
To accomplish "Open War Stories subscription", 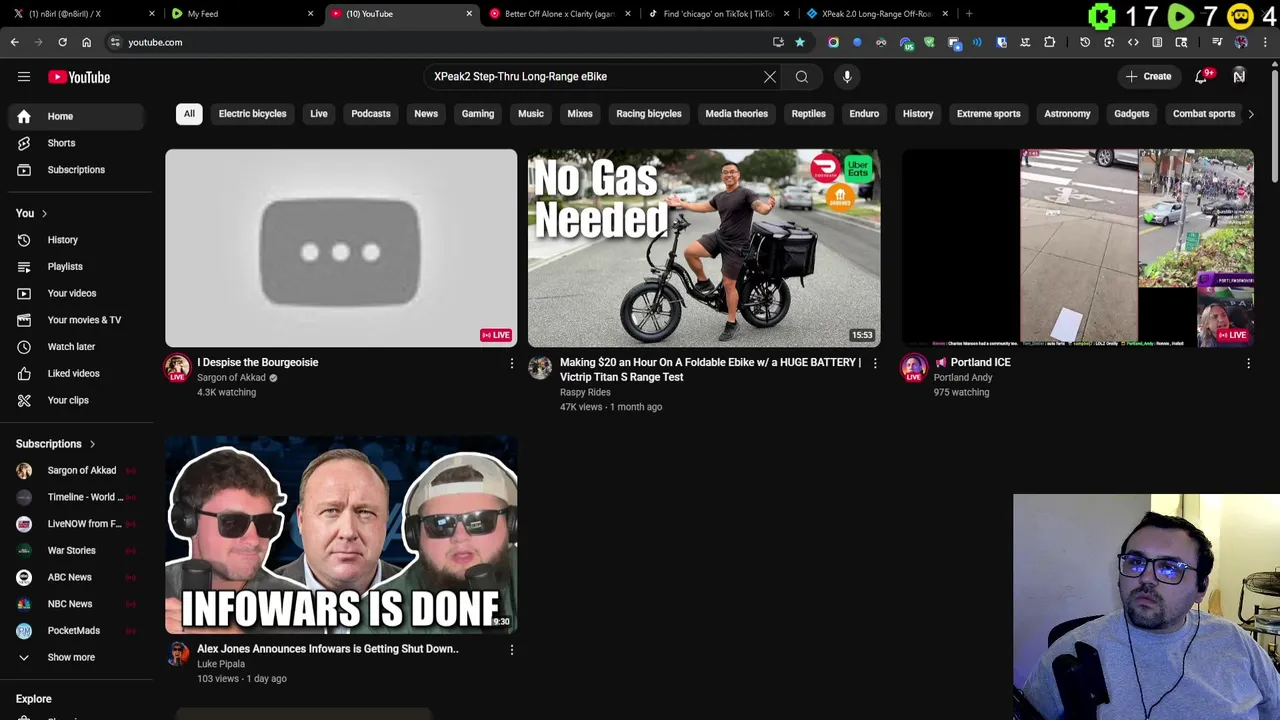I will click(x=78, y=550).
